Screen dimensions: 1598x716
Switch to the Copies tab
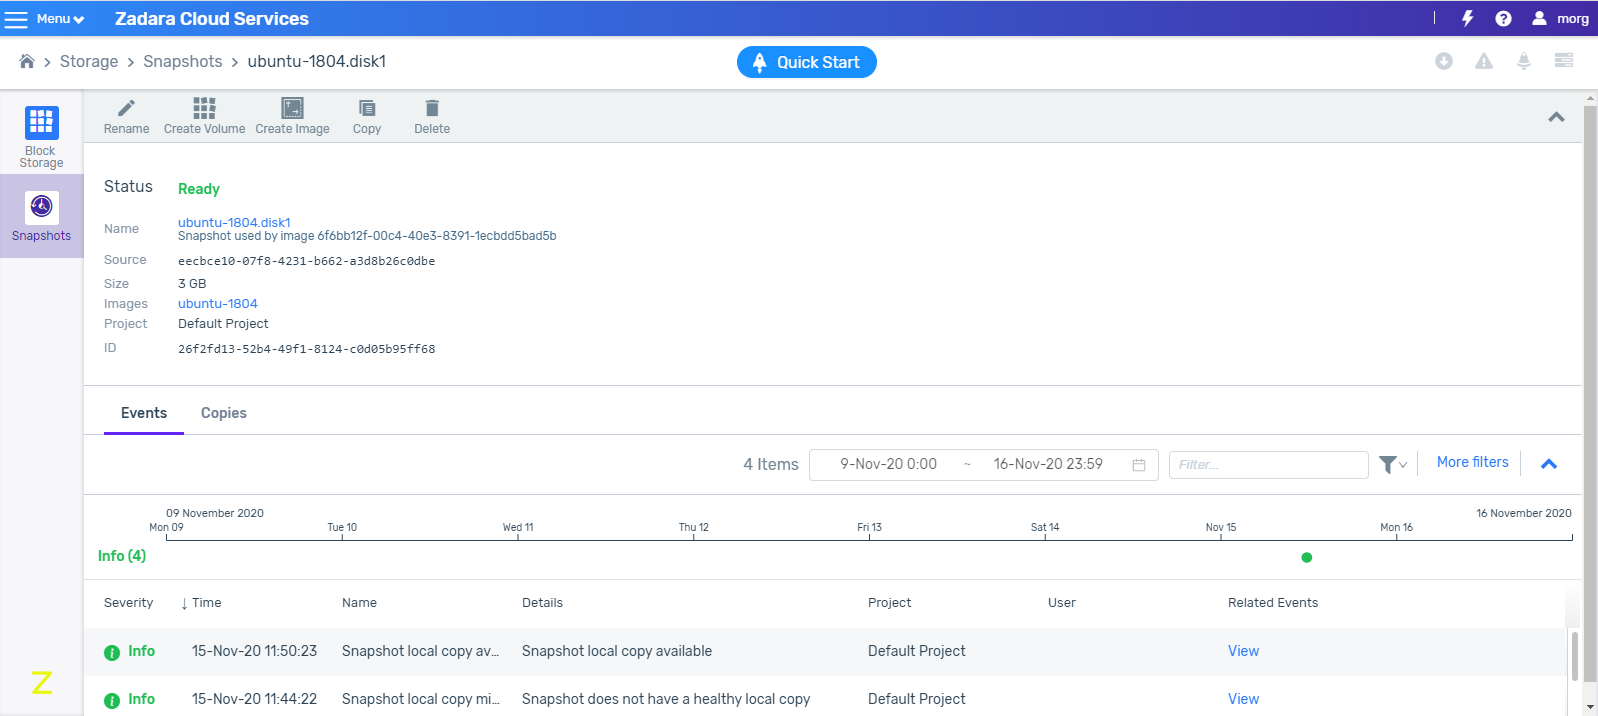(x=224, y=413)
